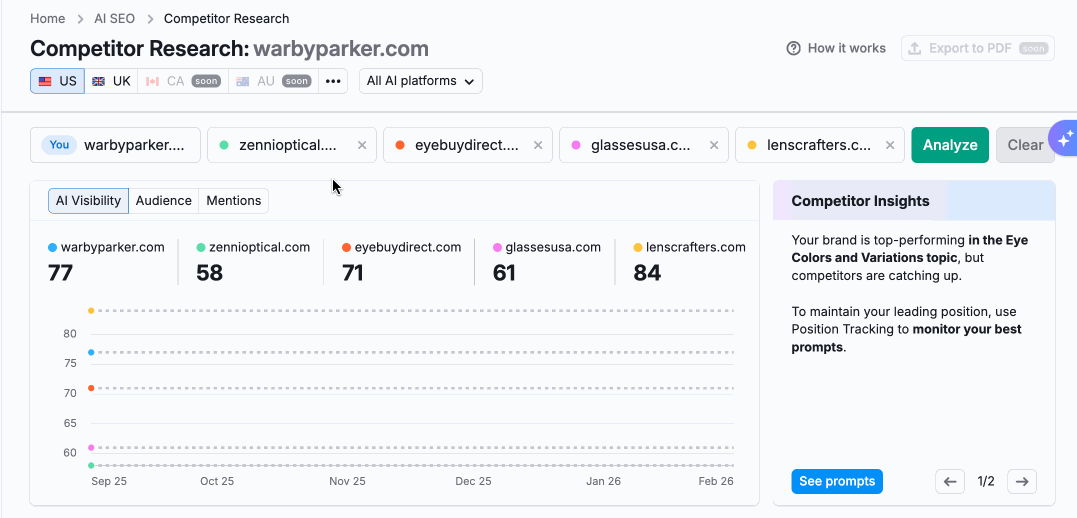Viewport: 1077px width, 518px height.
Task: Click the How it works help icon
Action: pyautogui.click(x=794, y=48)
